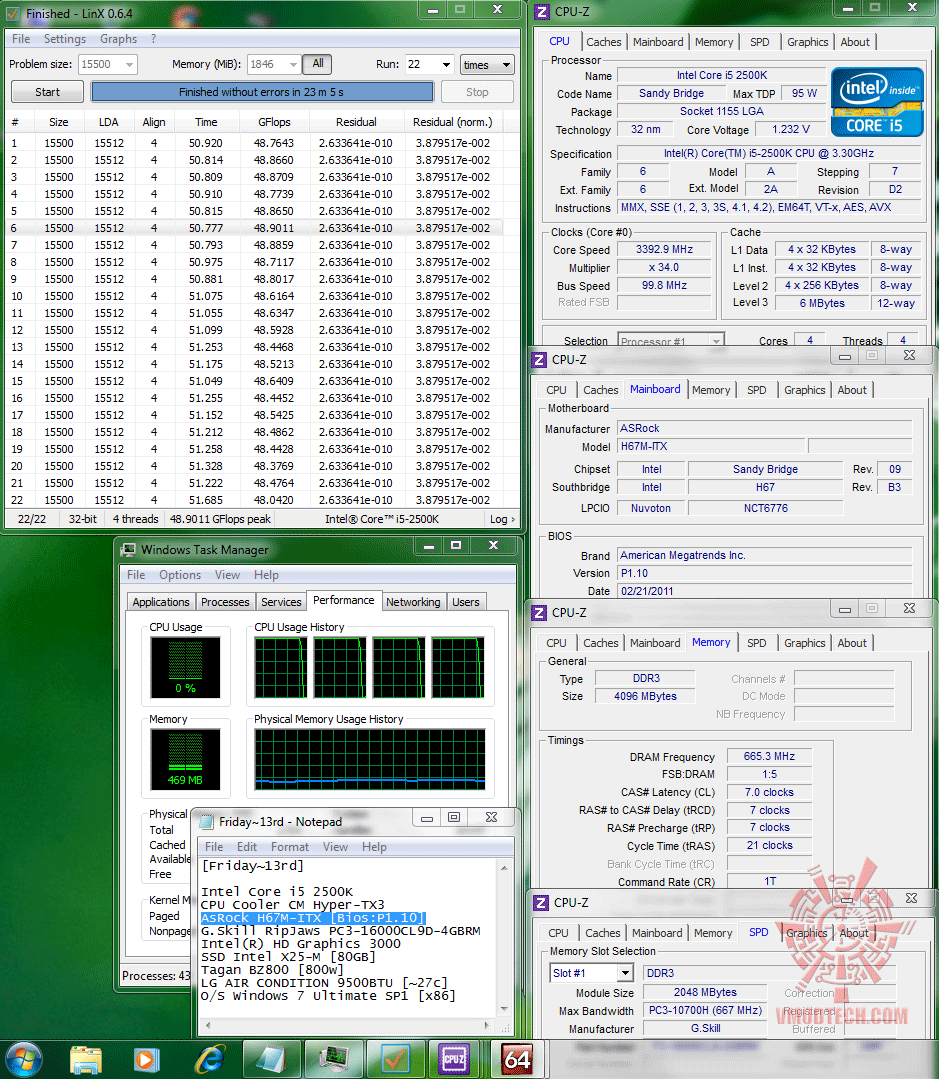Launch Internet Explorer from taskbar
Viewport: 939px width, 1079px height.
click(210, 1059)
